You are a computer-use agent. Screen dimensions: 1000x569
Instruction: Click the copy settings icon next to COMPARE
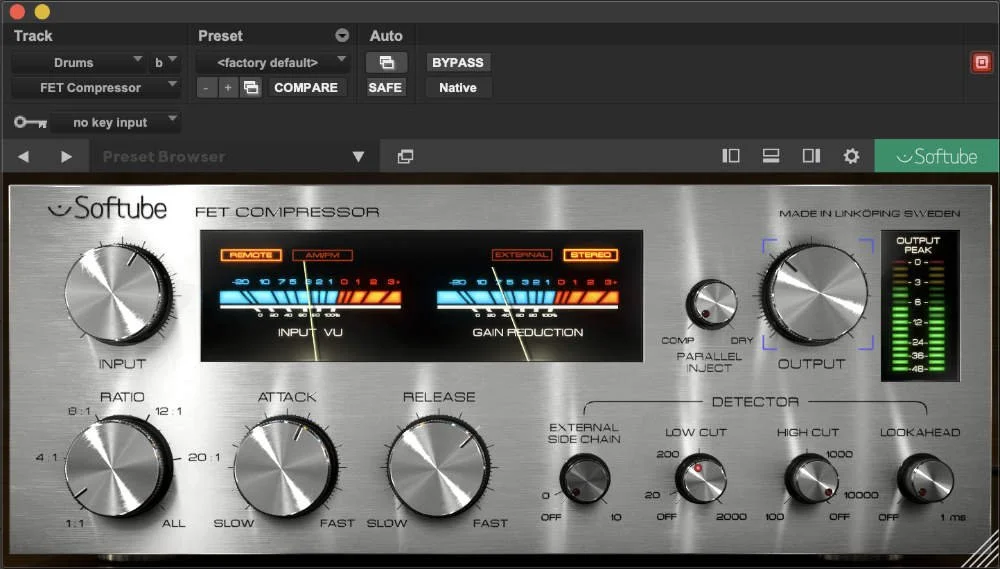[x=251, y=87]
